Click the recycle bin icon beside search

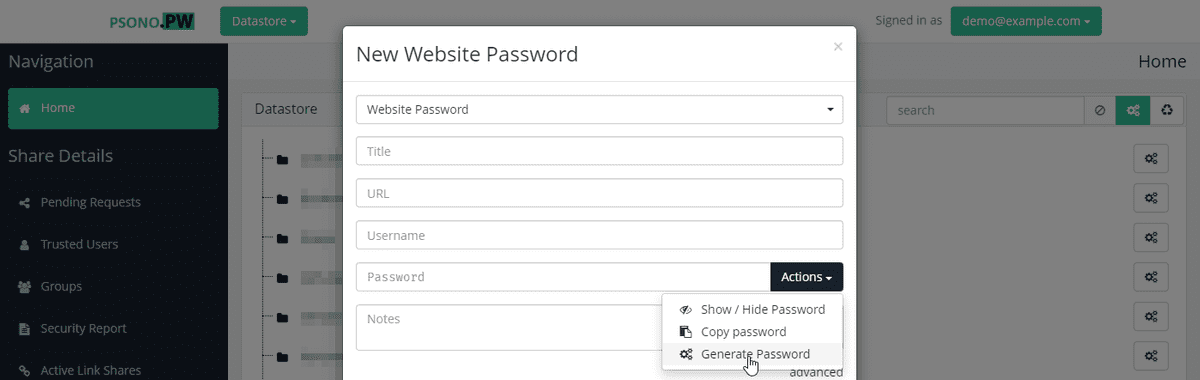click(1166, 110)
